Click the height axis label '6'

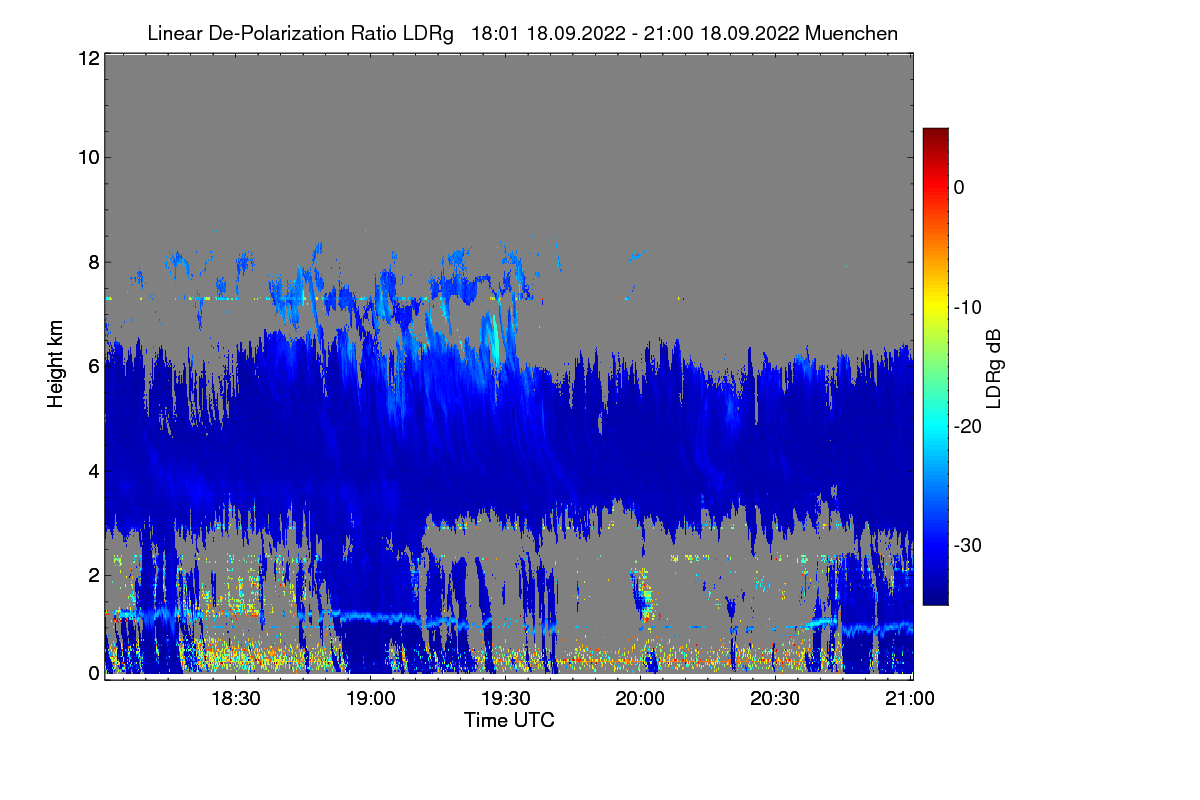coord(93,367)
